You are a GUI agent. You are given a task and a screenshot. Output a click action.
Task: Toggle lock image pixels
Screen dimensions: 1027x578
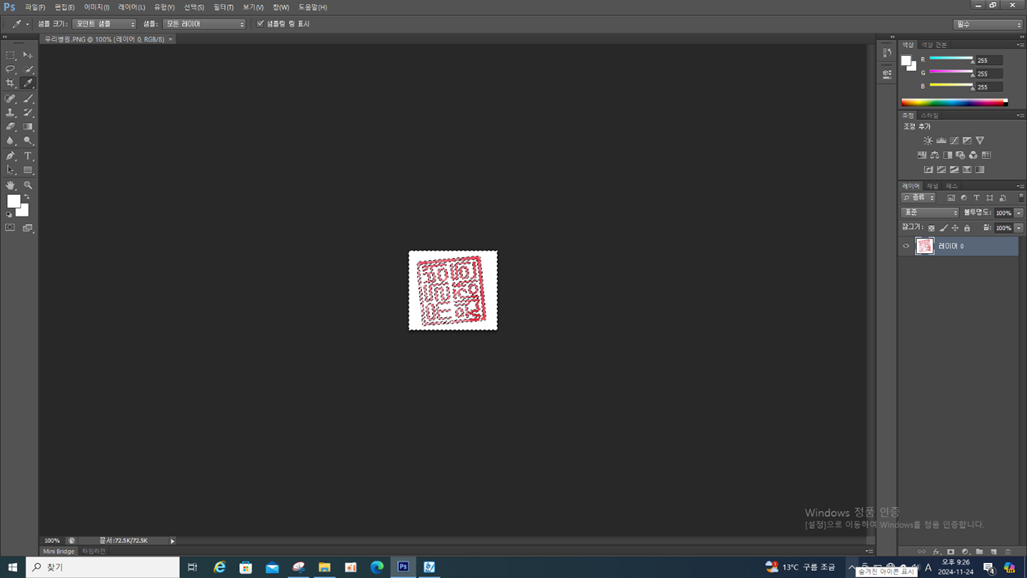(x=943, y=228)
